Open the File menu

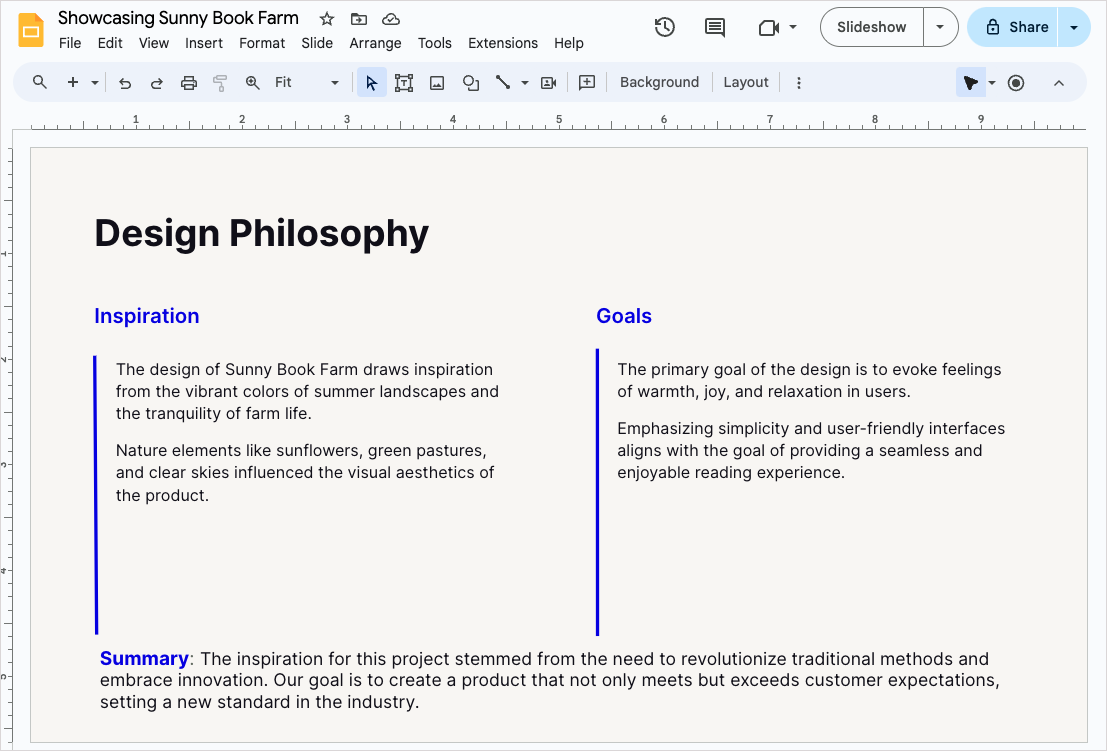click(x=70, y=43)
